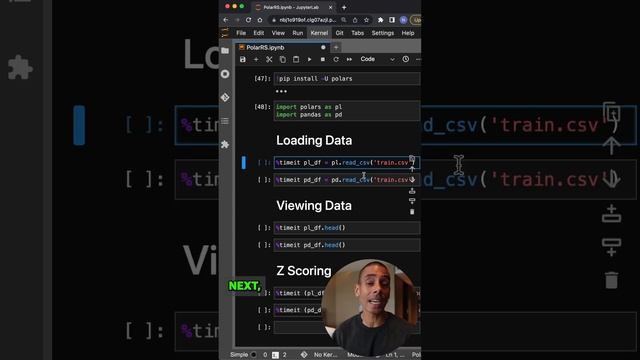The width and height of the screenshot is (640, 360).
Task: Open the Kernel menu
Action: (319, 33)
